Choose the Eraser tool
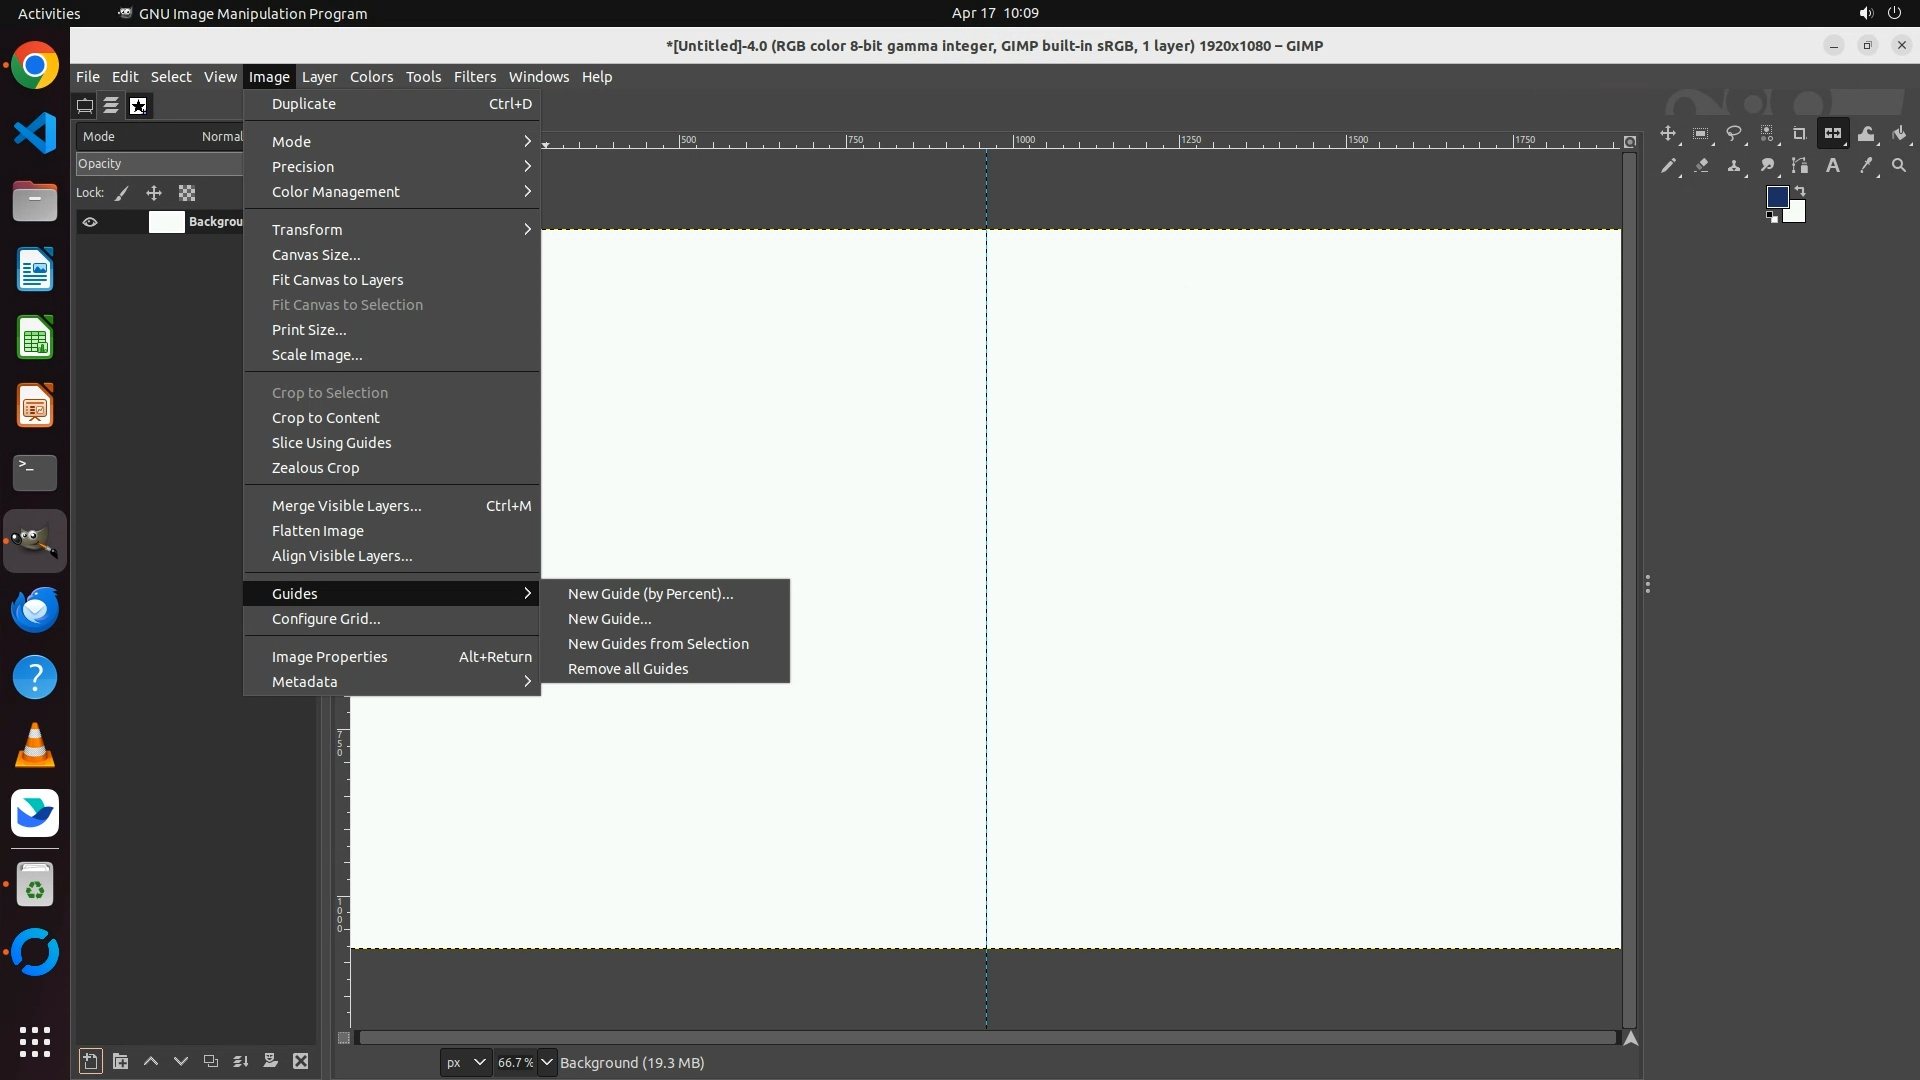Image resolution: width=1920 pixels, height=1080 pixels. (x=1701, y=166)
